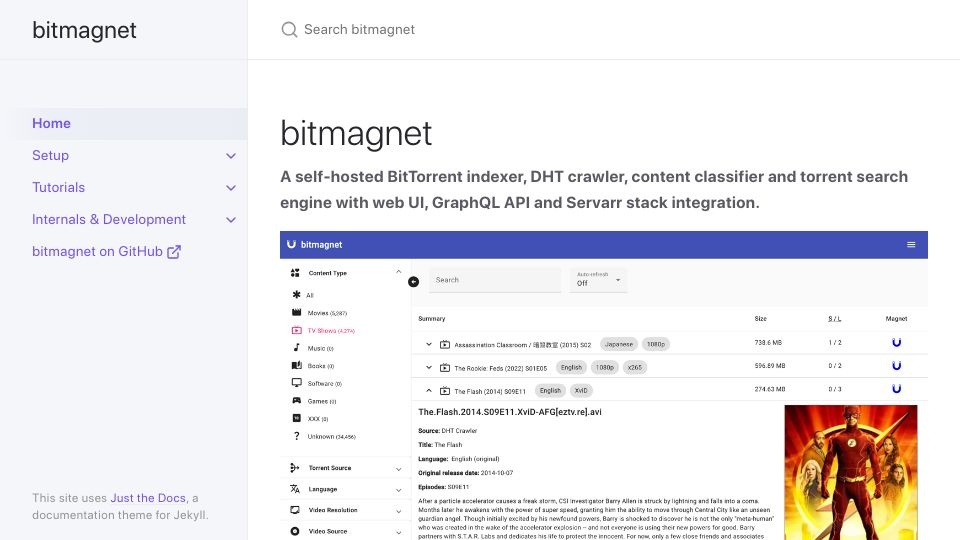The width and height of the screenshot is (960, 540).
Task: Expand the Assassination Classroom row
Action: point(429,344)
